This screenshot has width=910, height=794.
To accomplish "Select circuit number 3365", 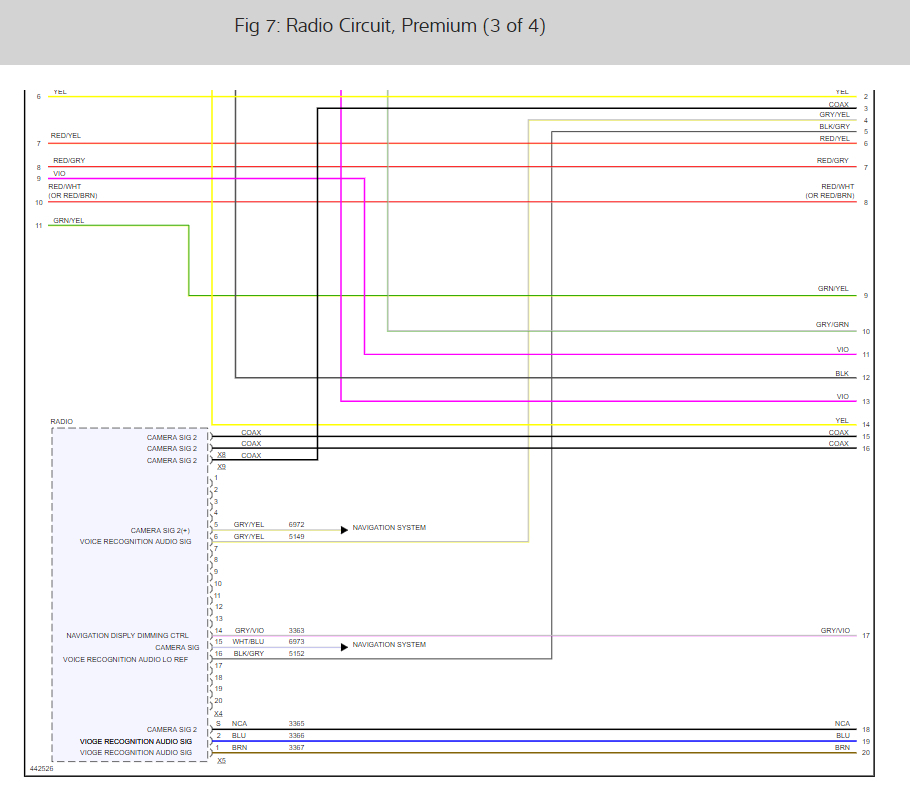I will tap(296, 724).
